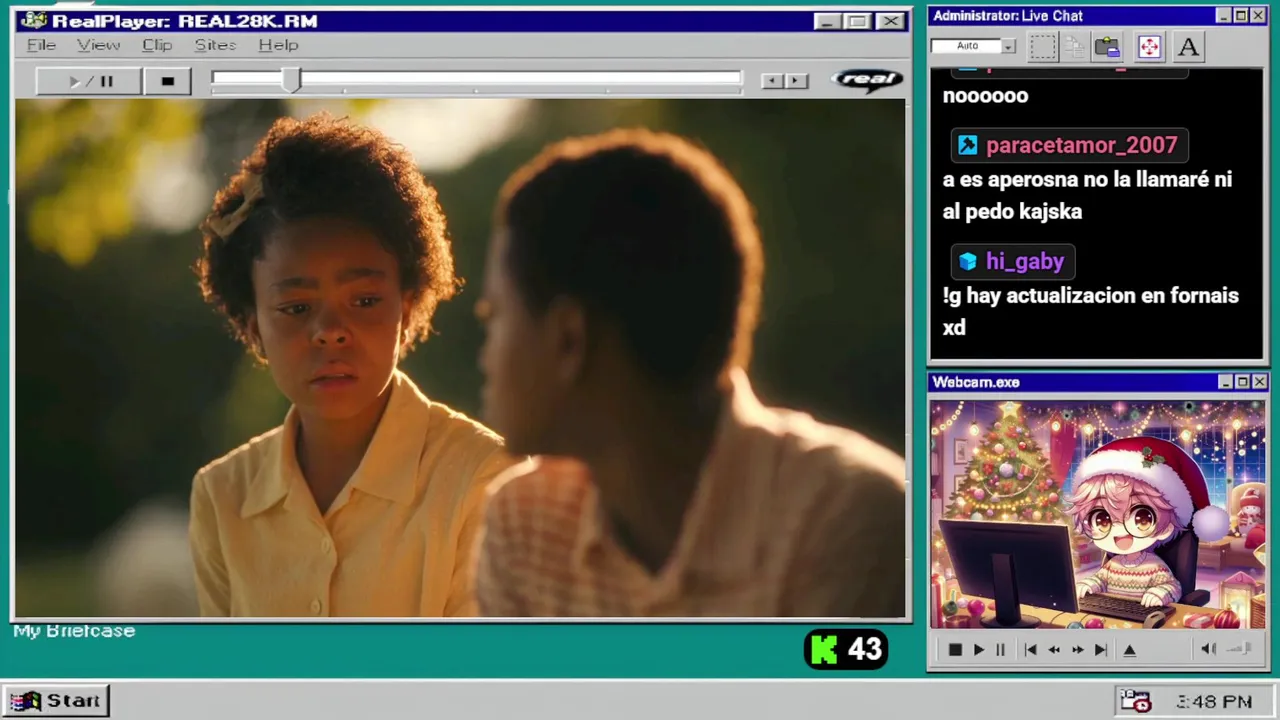The image size is (1280, 720).
Task: Mute using the speaker icon in Webcam.exe
Action: pyautogui.click(x=1208, y=649)
